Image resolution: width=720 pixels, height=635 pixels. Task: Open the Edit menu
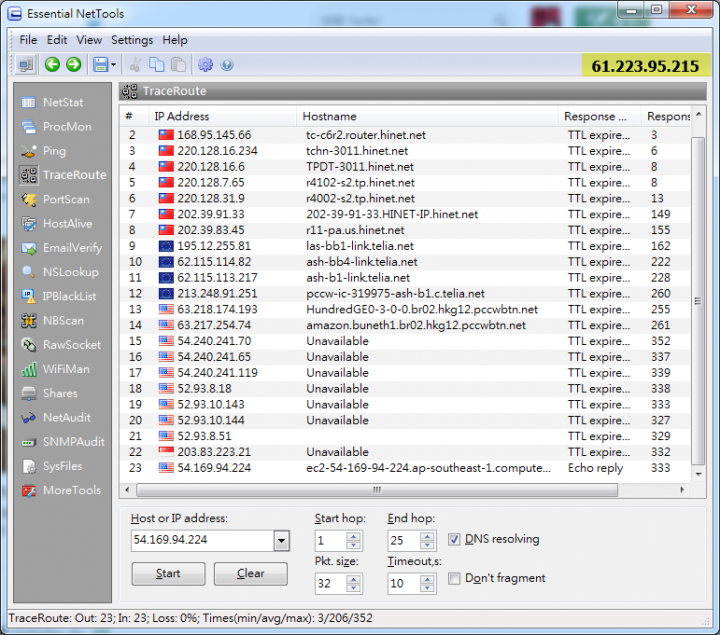[57, 40]
